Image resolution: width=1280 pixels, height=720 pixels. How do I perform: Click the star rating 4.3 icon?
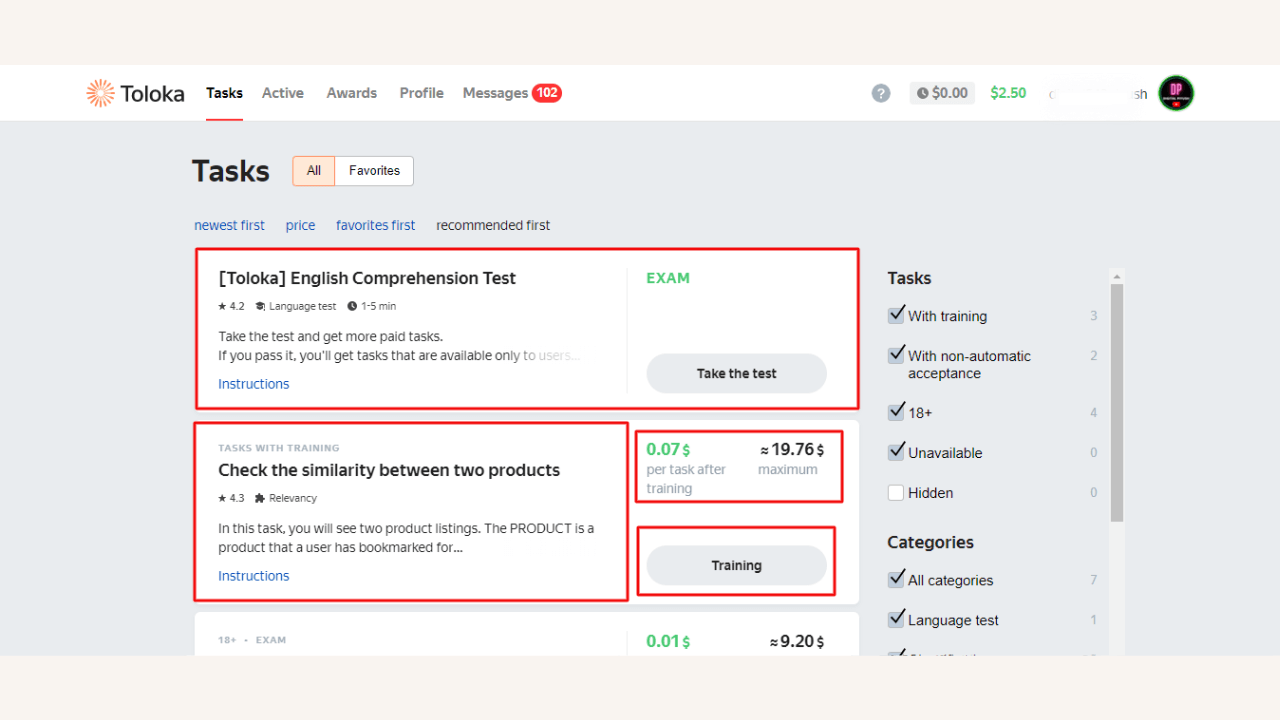[x=222, y=498]
